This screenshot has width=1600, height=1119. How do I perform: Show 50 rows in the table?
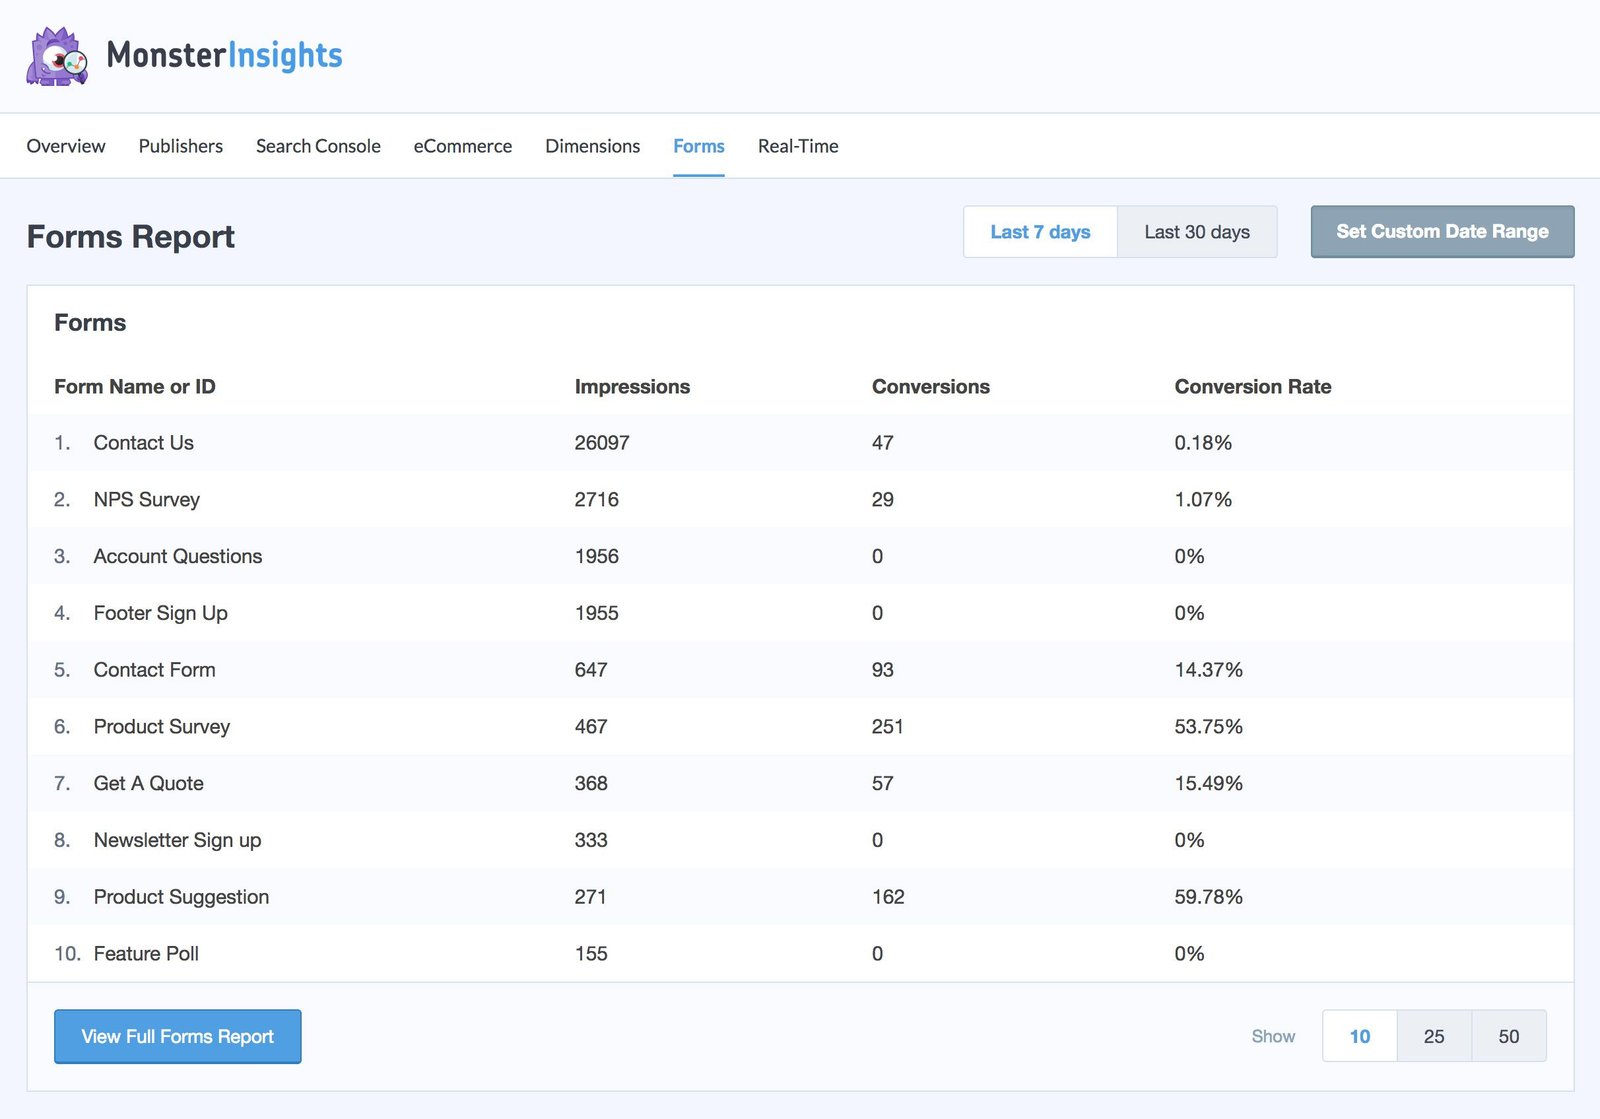[1508, 1037]
